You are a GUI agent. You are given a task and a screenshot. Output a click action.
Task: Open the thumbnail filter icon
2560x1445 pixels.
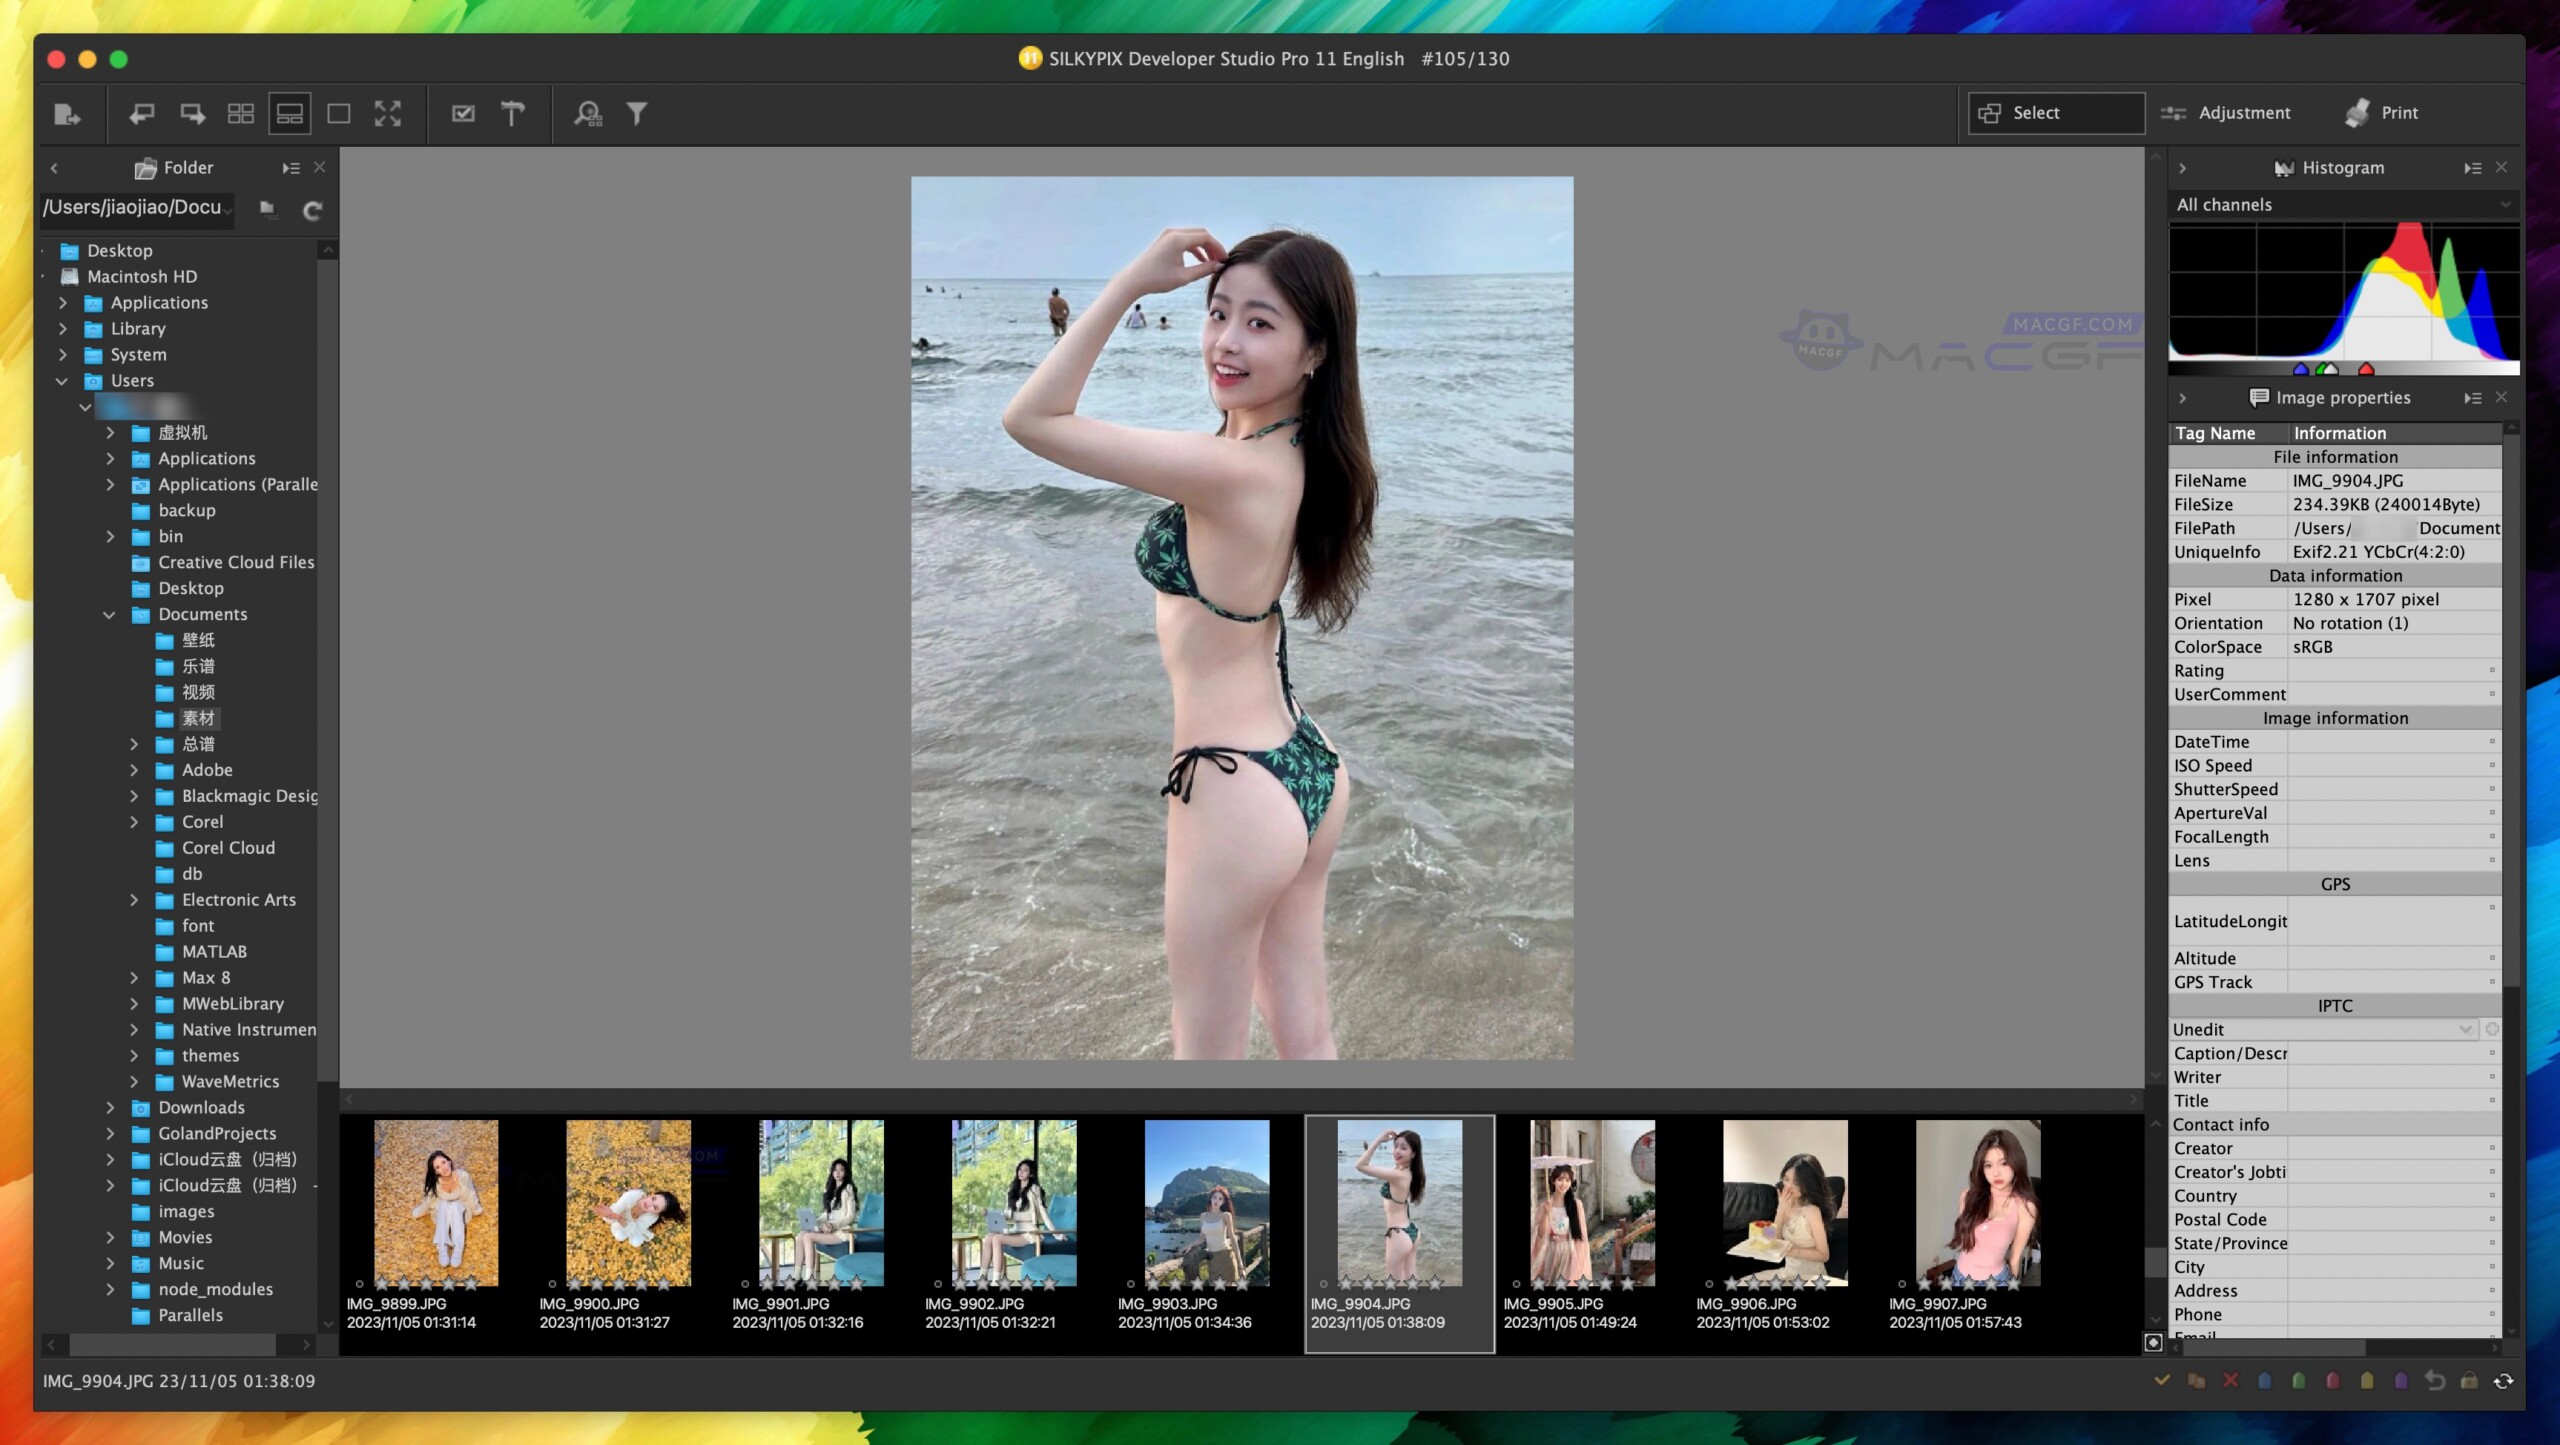tap(639, 113)
